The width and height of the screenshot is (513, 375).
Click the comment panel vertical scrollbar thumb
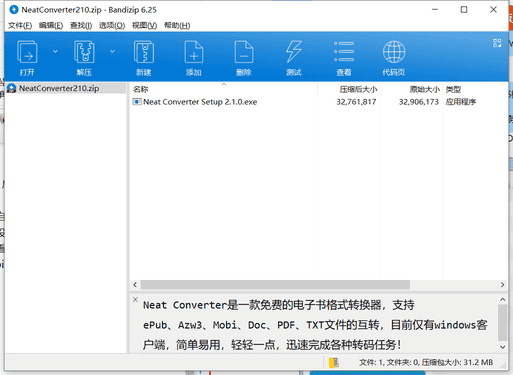(502, 322)
